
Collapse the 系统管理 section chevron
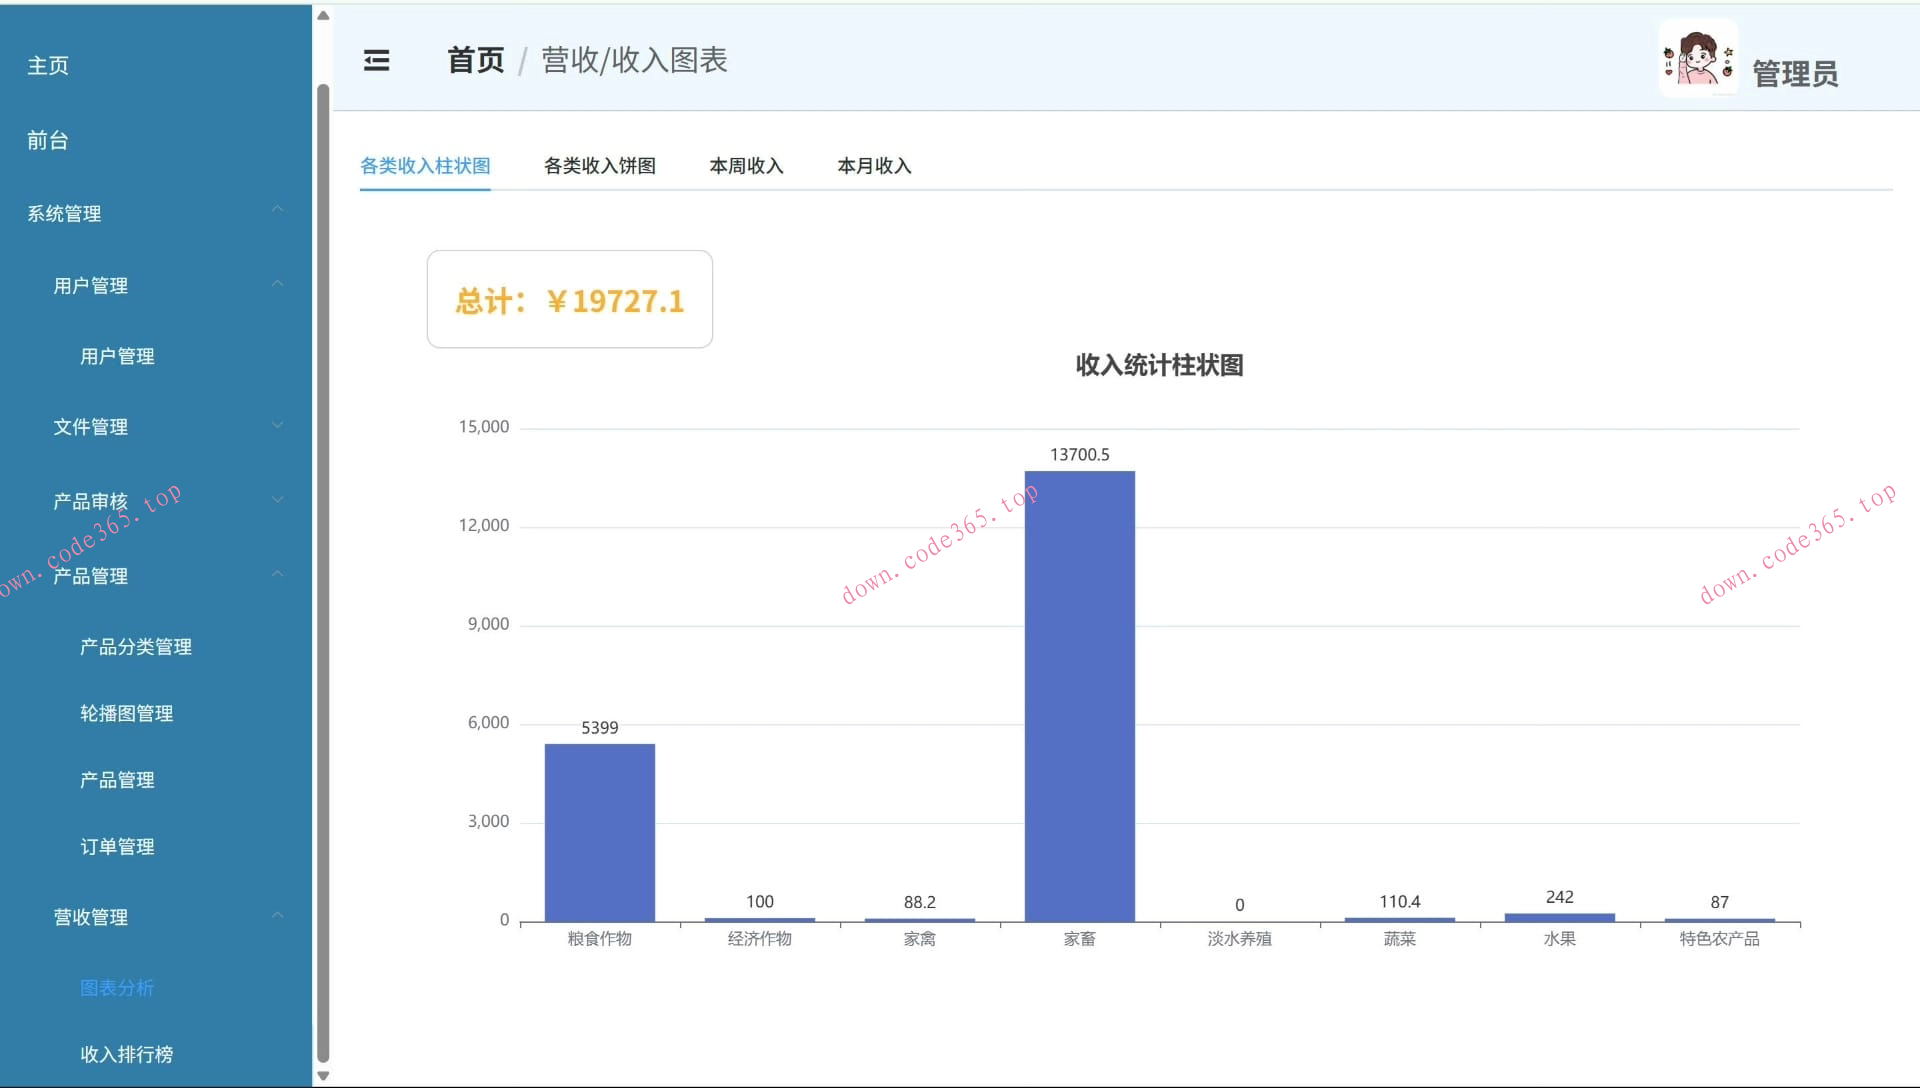coord(278,208)
